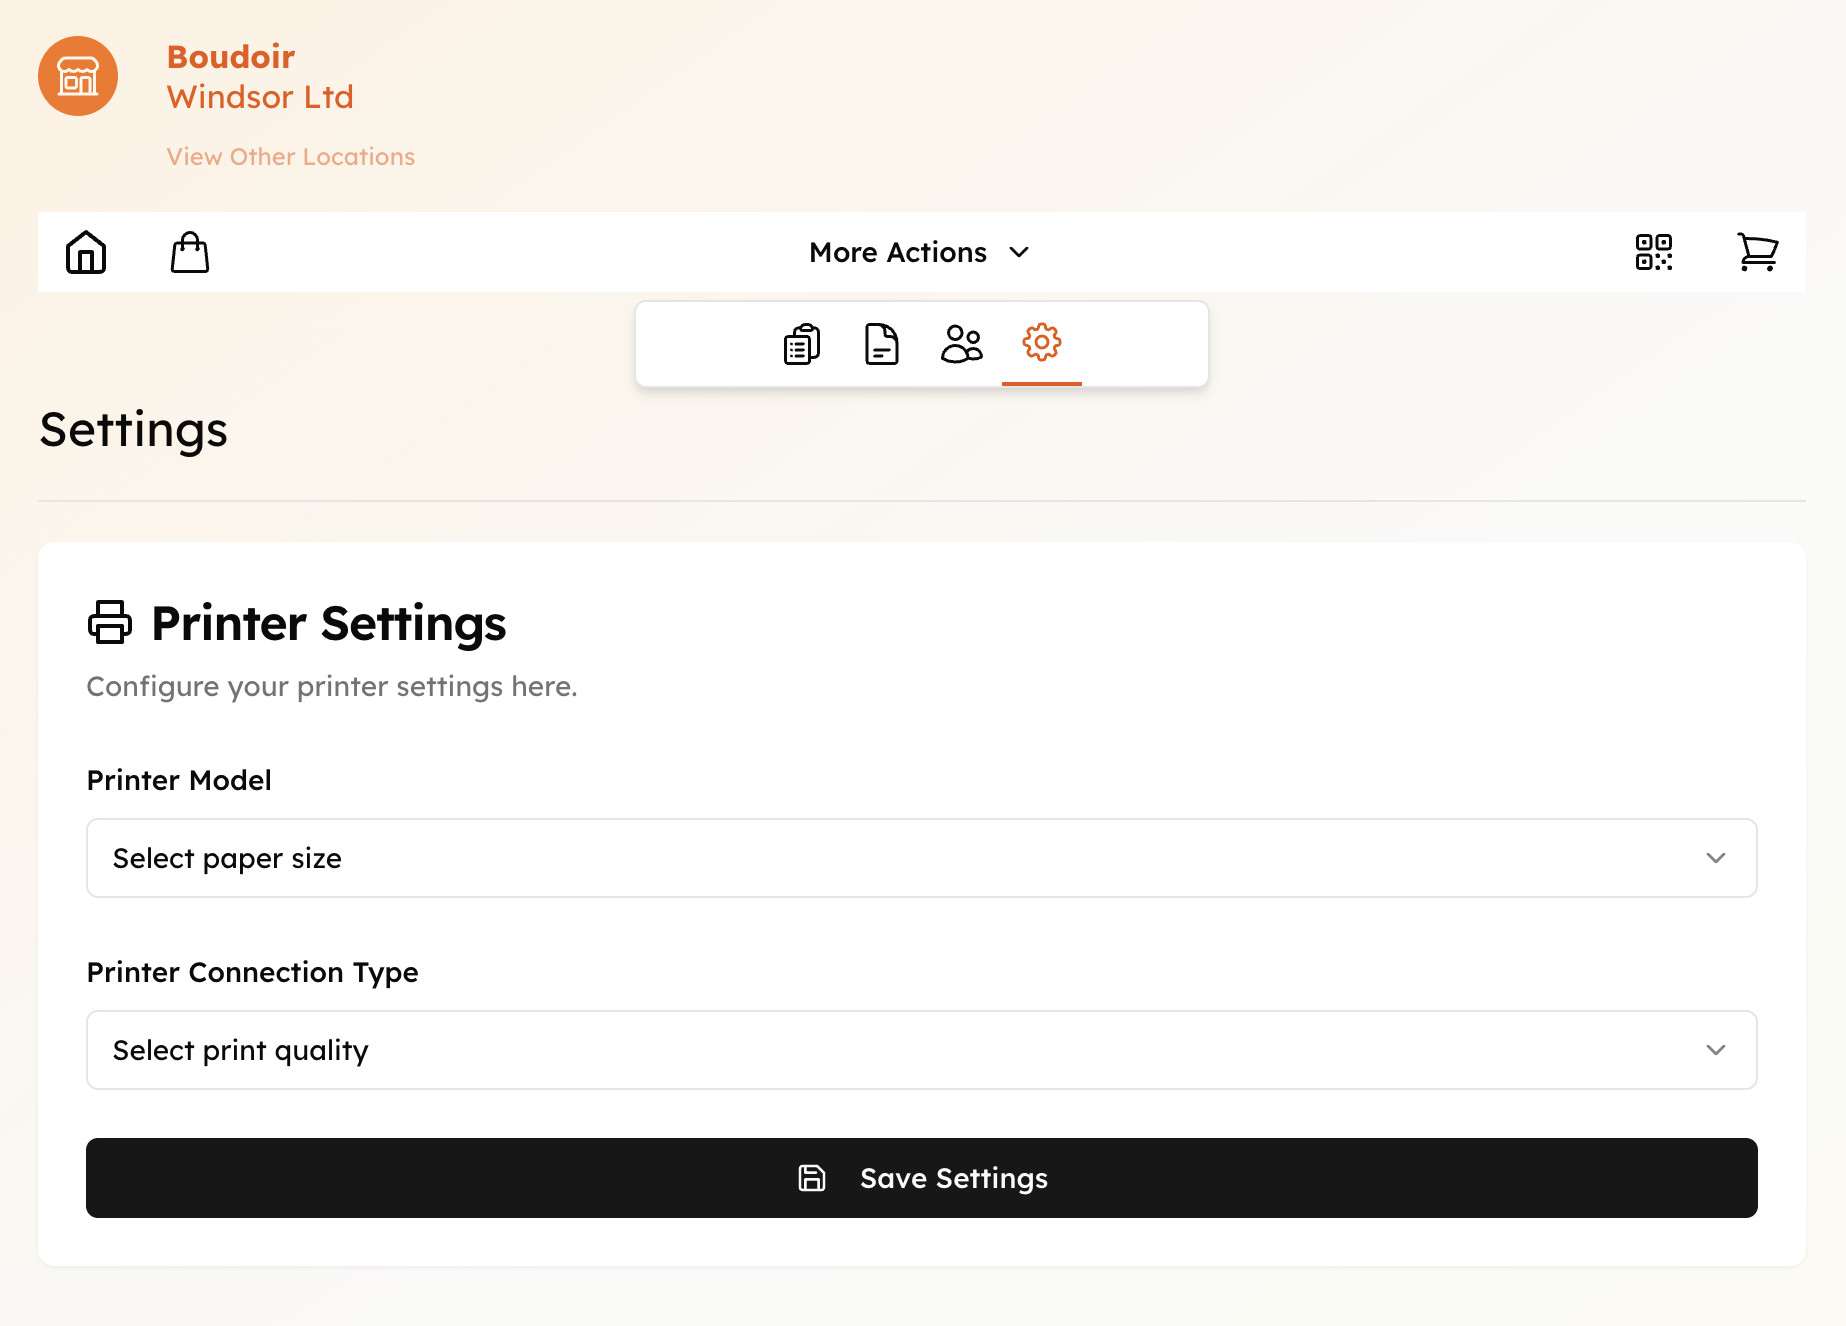Open the shopping bag icon

pos(190,252)
